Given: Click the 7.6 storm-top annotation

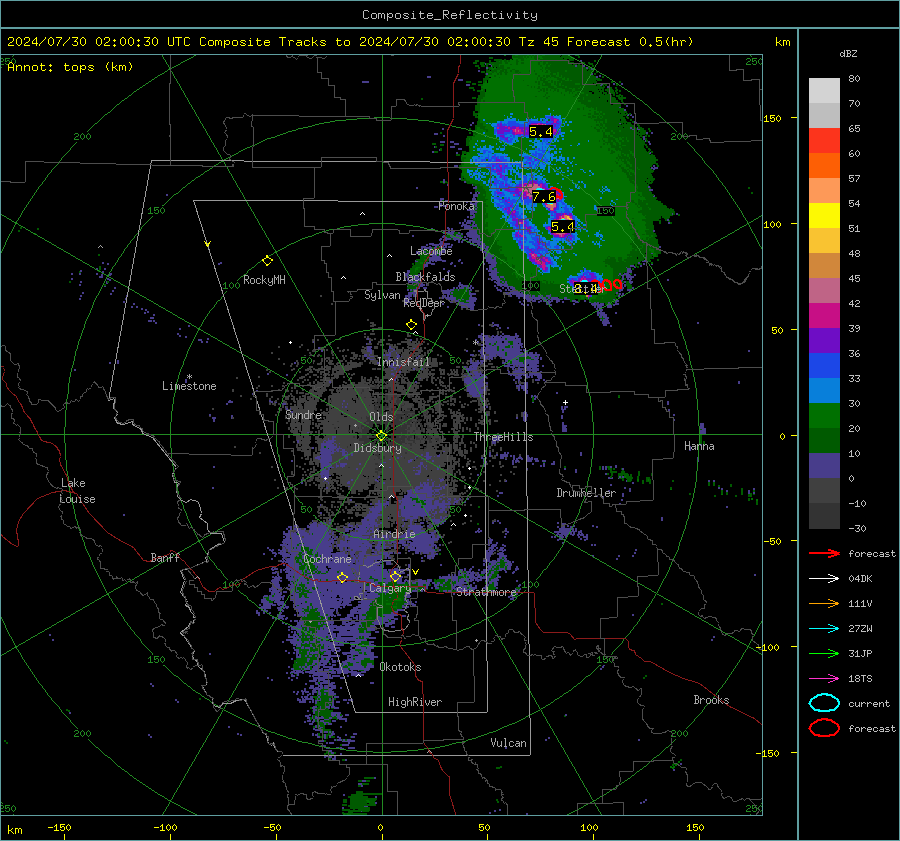Looking at the screenshot, I should pyautogui.click(x=544, y=197).
